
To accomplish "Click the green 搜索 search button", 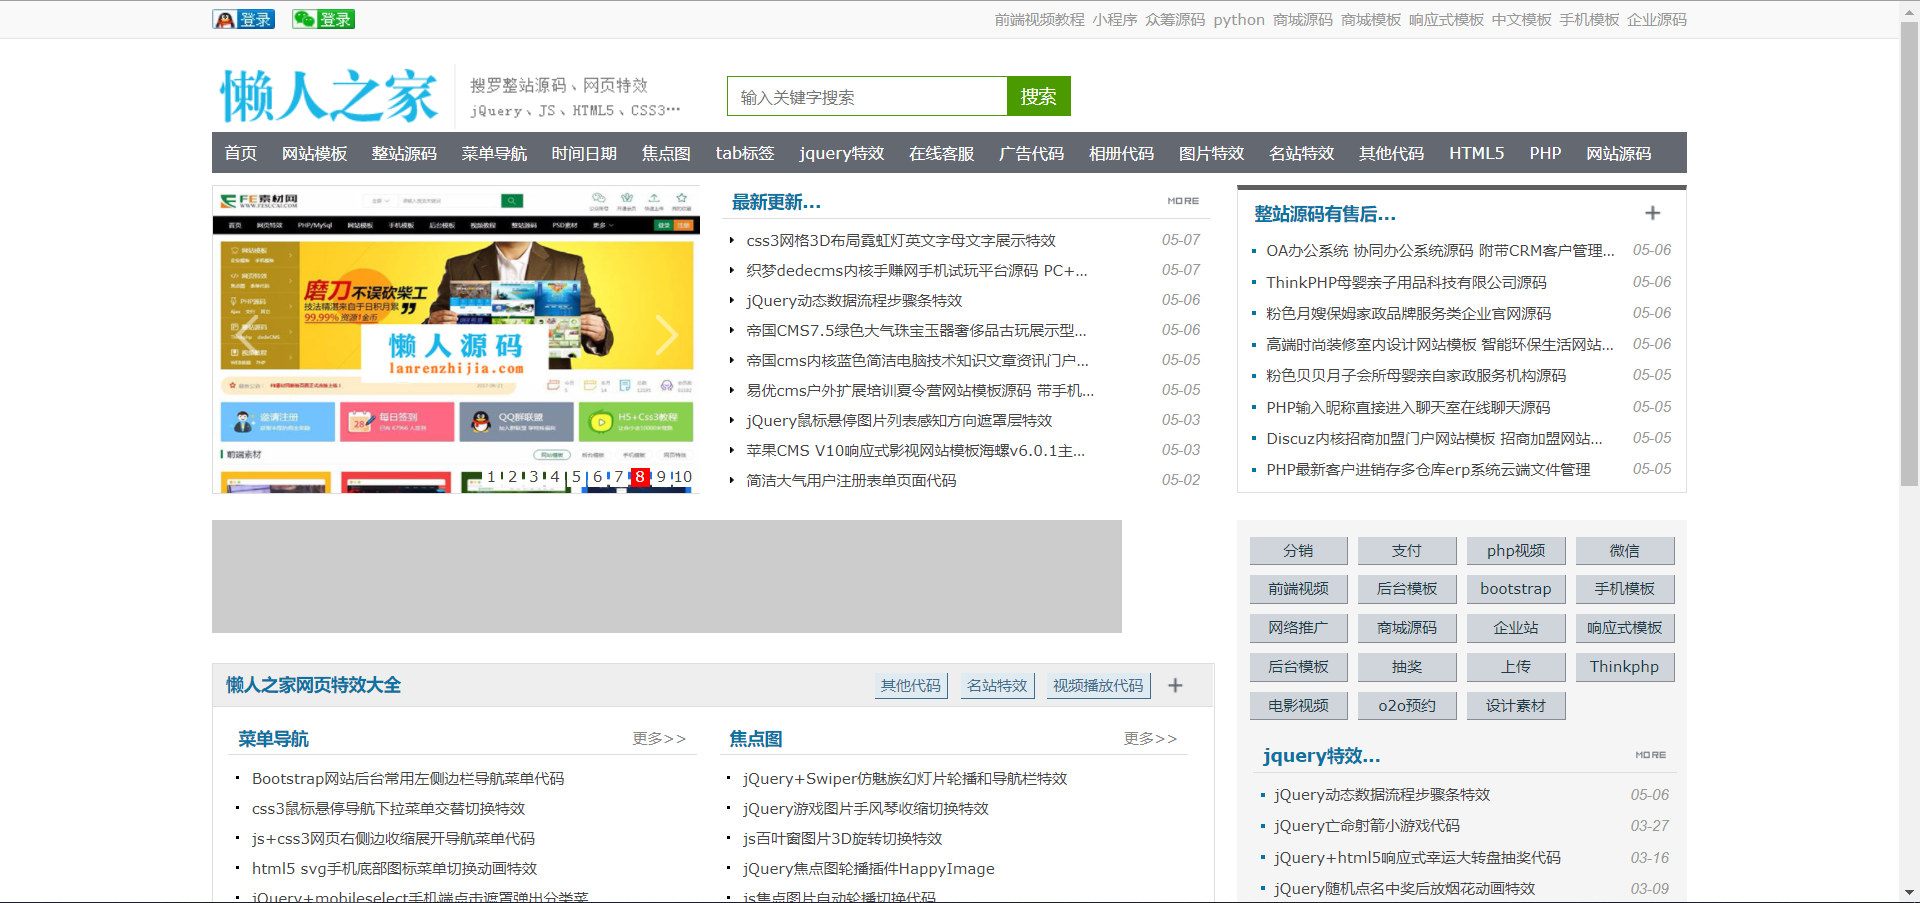I will [1038, 96].
